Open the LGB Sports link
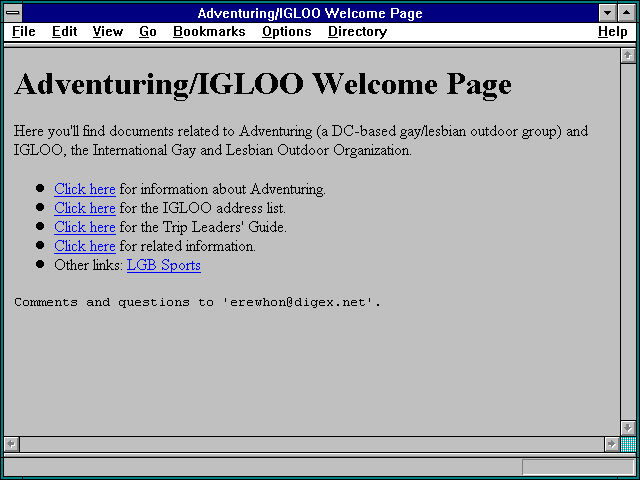Screen dimensions: 640x480 coord(164,265)
